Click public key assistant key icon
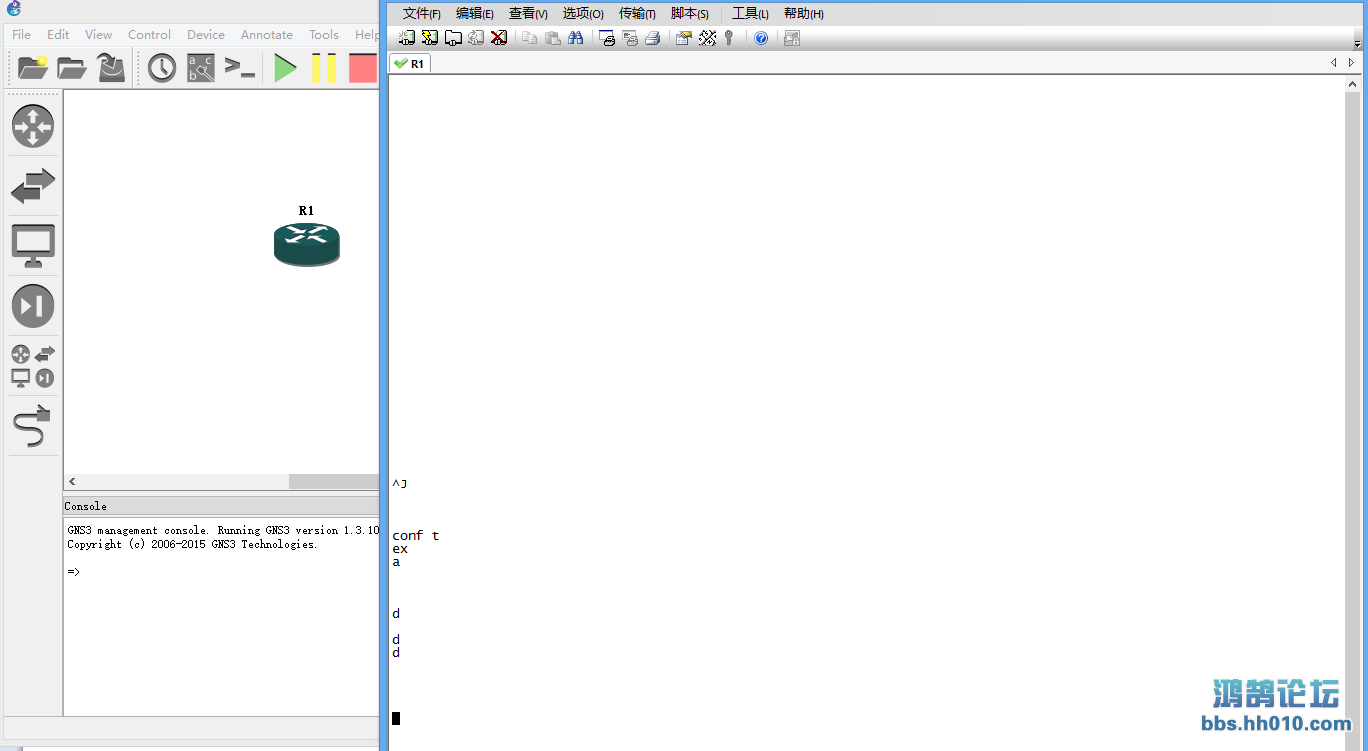This screenshot has width=1368, height=751. click(x=729, y=38)
